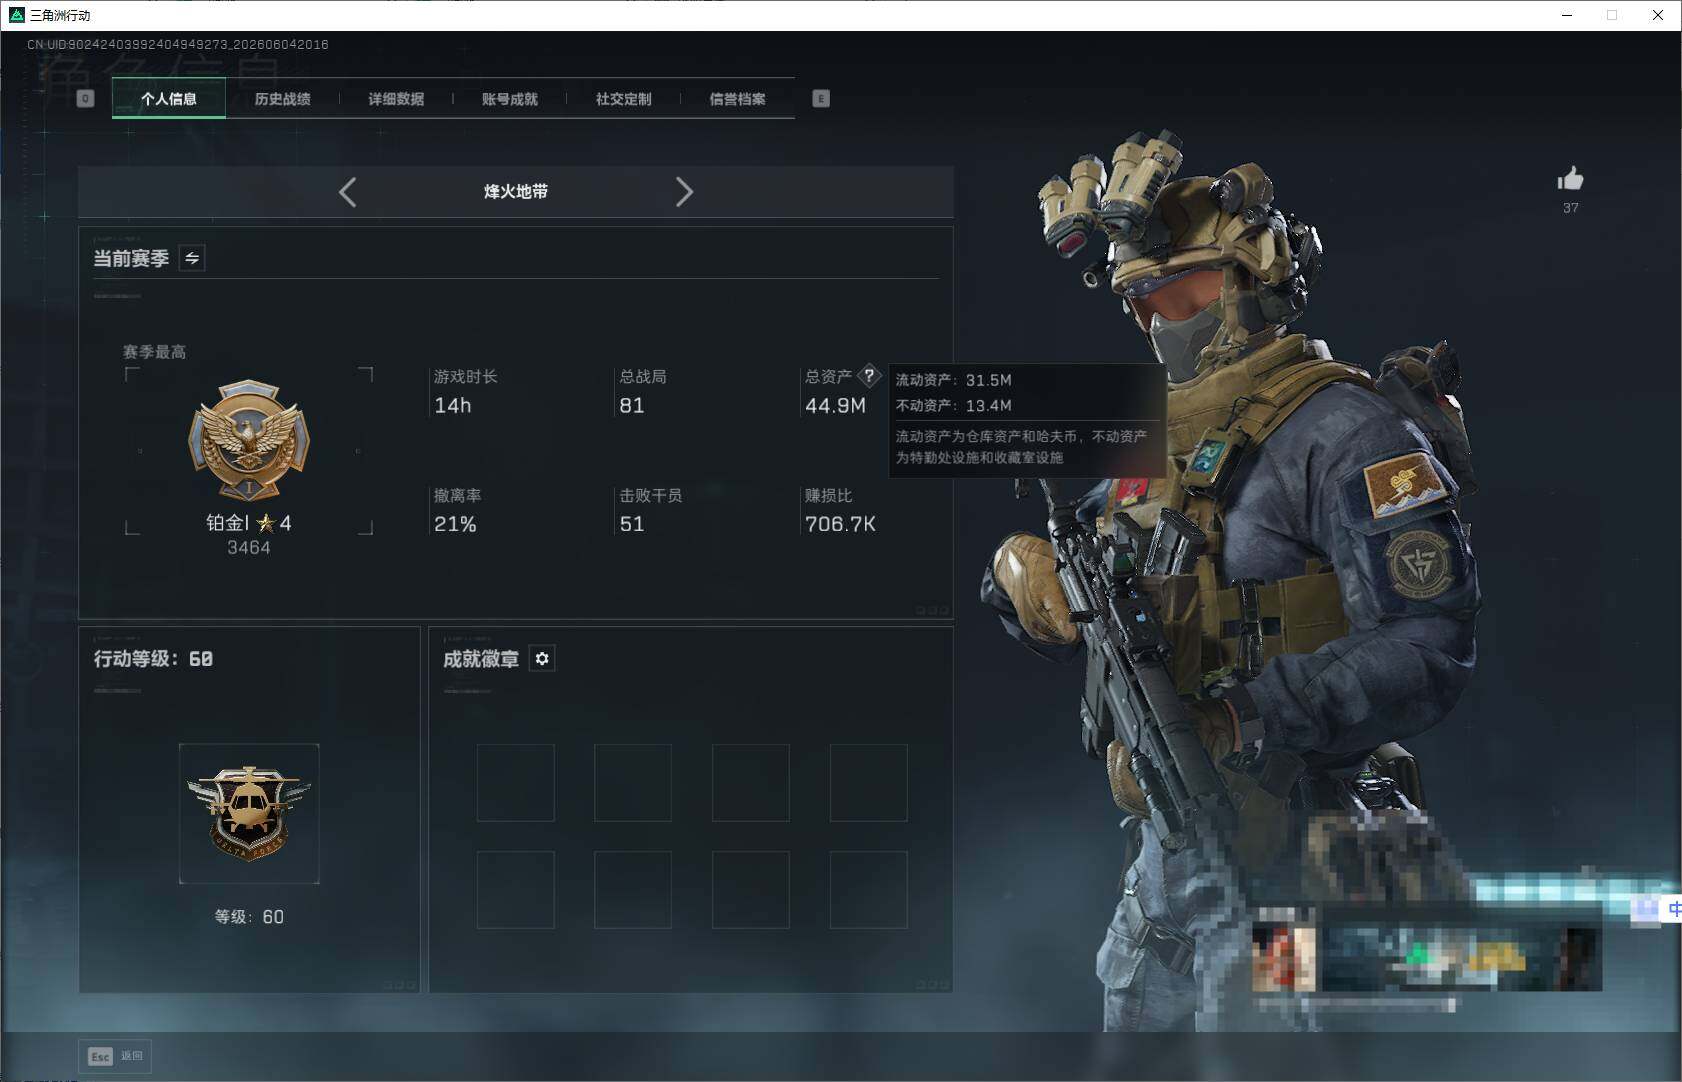Click the 击败干员 value 51

pos(632,524)
